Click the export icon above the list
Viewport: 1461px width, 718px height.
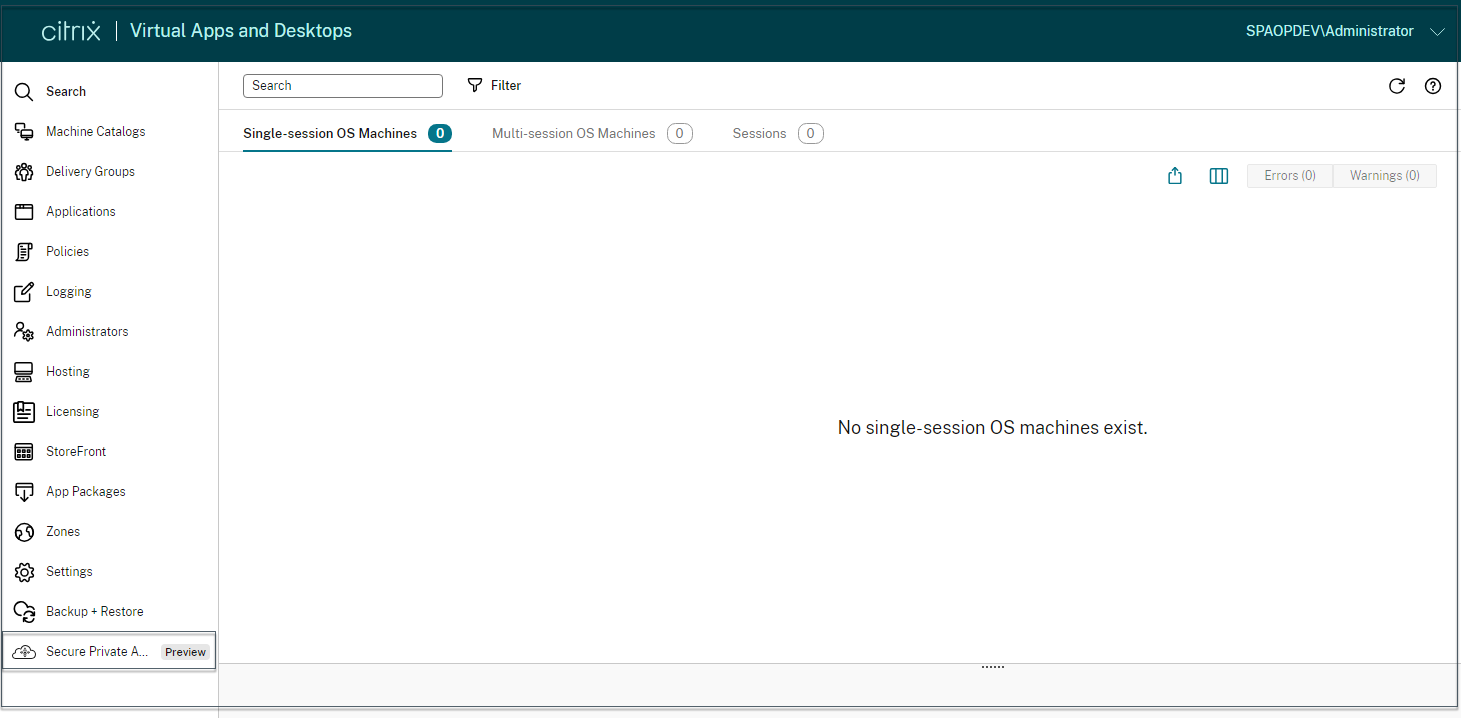1175,176
